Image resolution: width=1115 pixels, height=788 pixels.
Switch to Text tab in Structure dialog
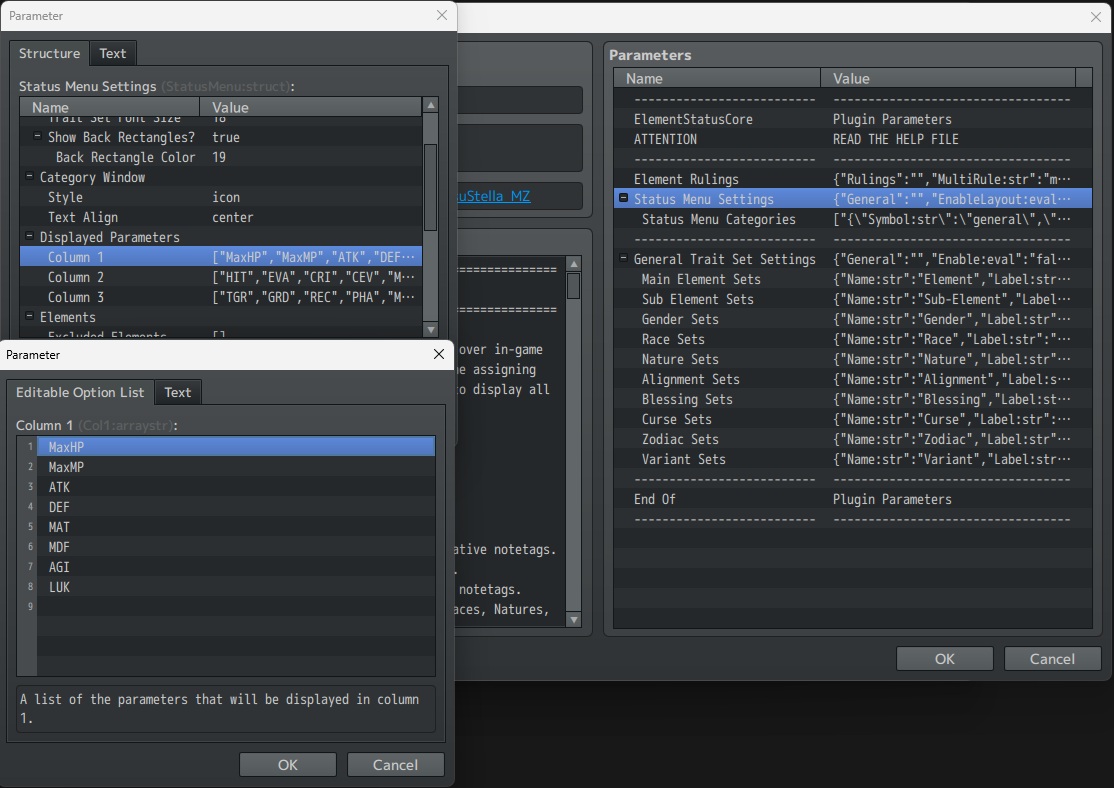[112, 53]
